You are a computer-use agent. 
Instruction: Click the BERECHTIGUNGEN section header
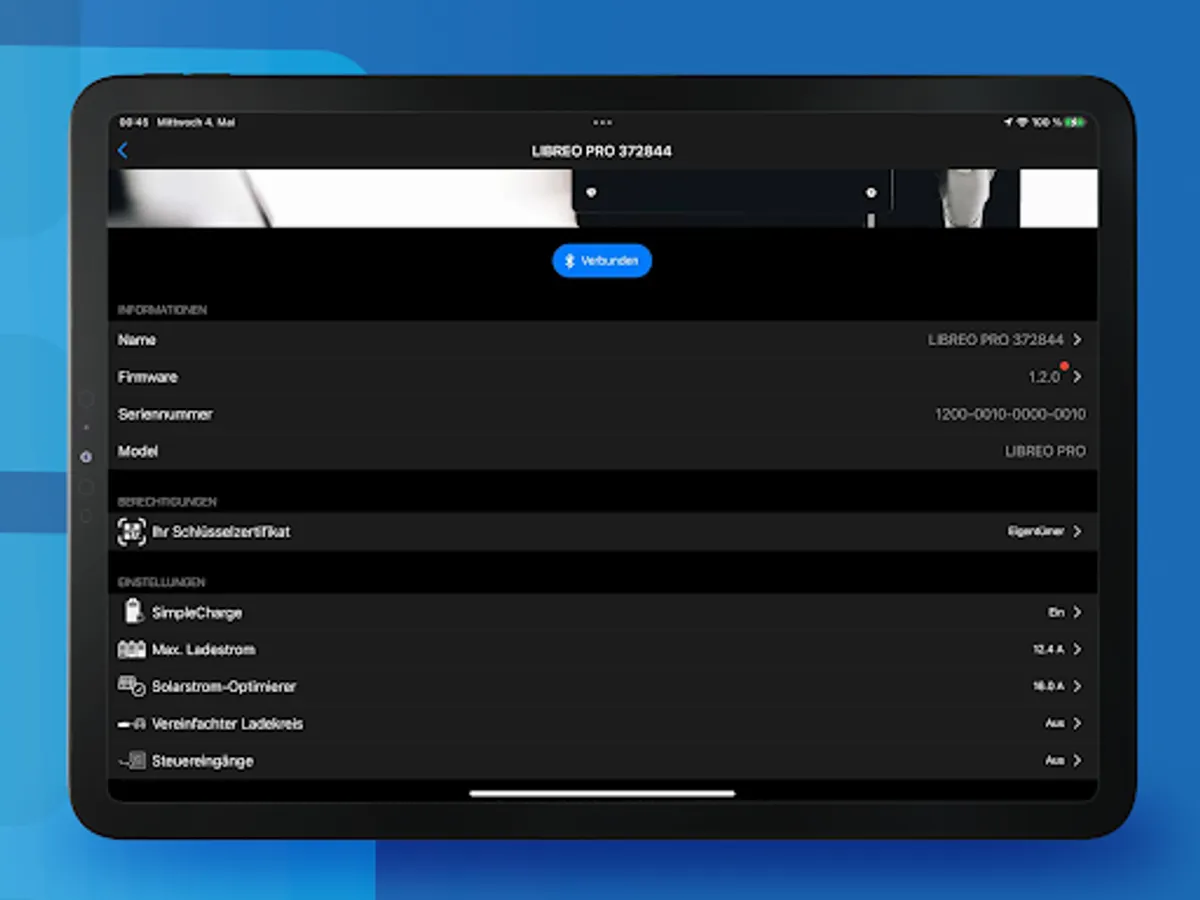(x=167, y=502)
